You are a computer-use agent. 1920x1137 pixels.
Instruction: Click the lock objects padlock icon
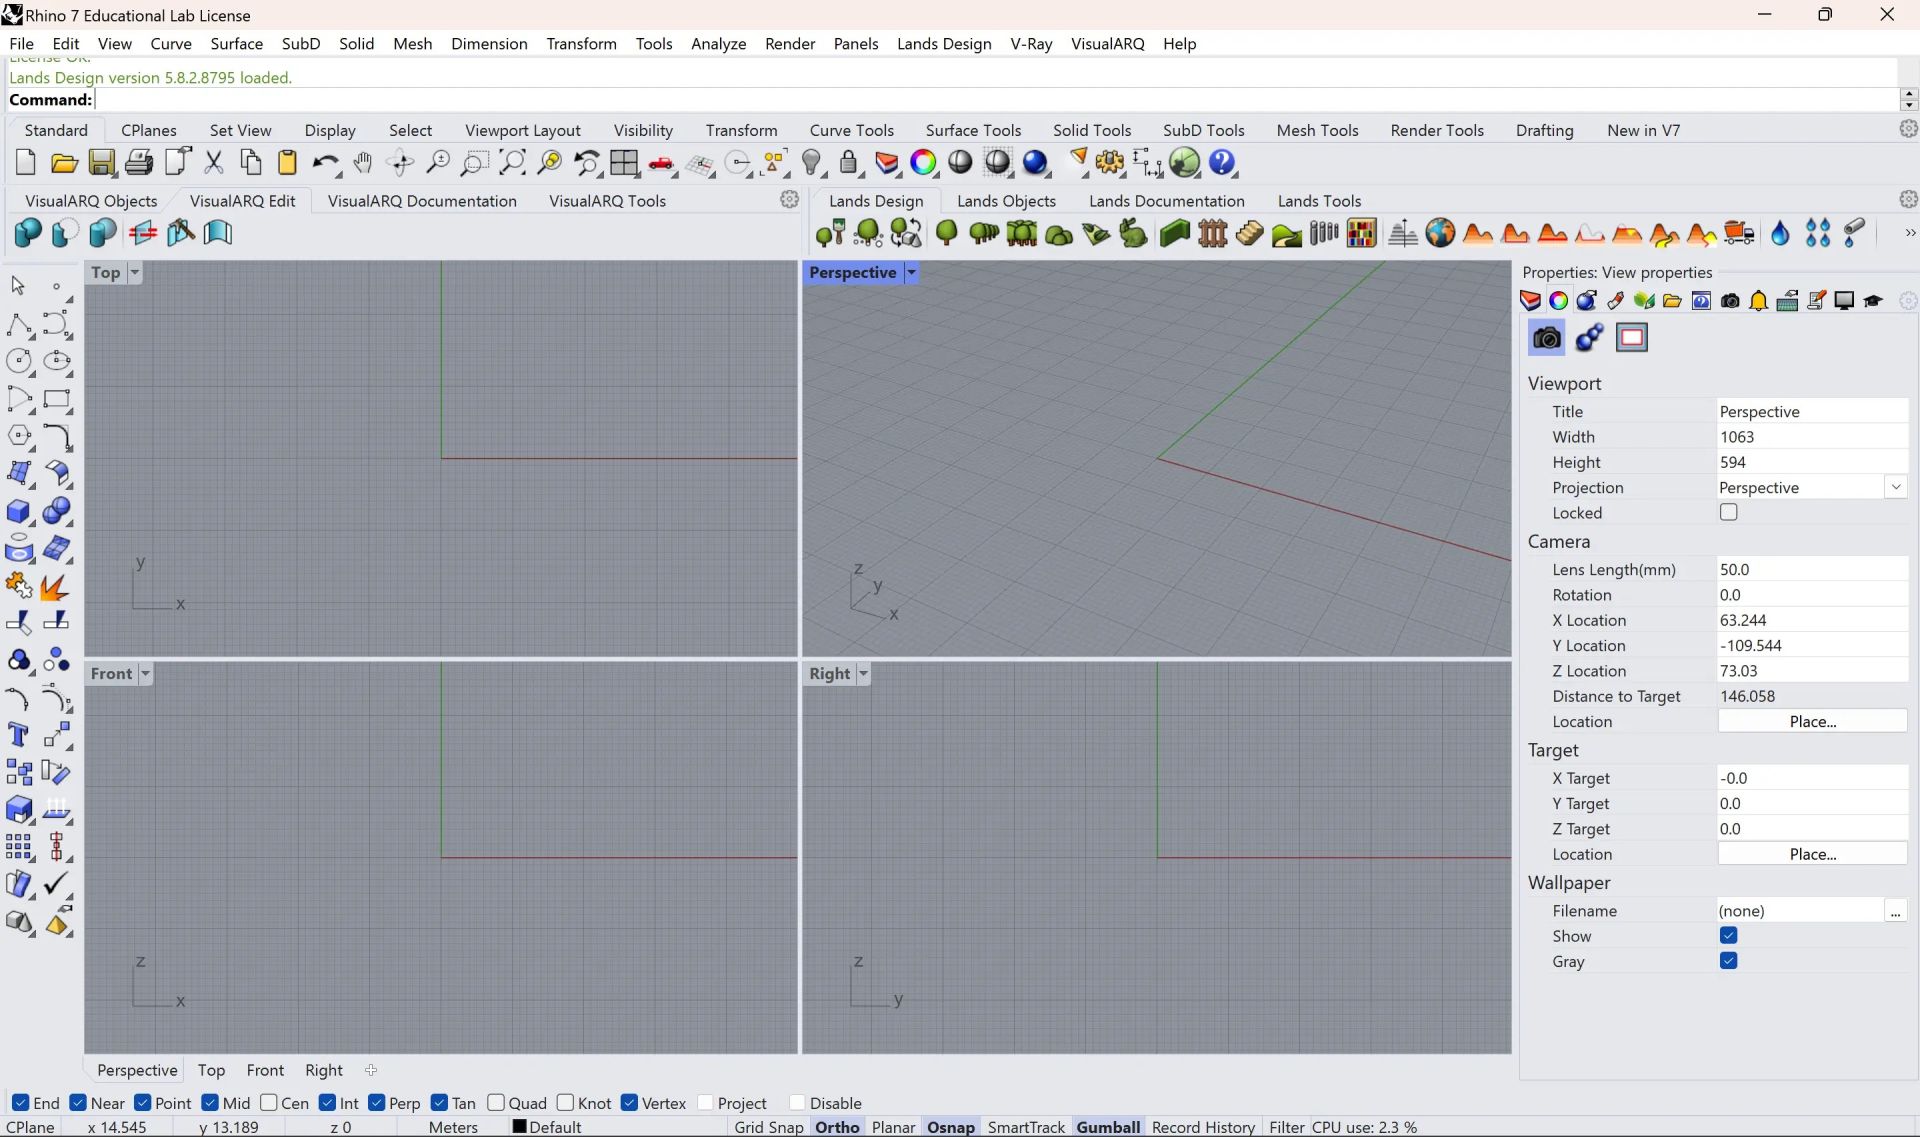click(x=849, y=162)
